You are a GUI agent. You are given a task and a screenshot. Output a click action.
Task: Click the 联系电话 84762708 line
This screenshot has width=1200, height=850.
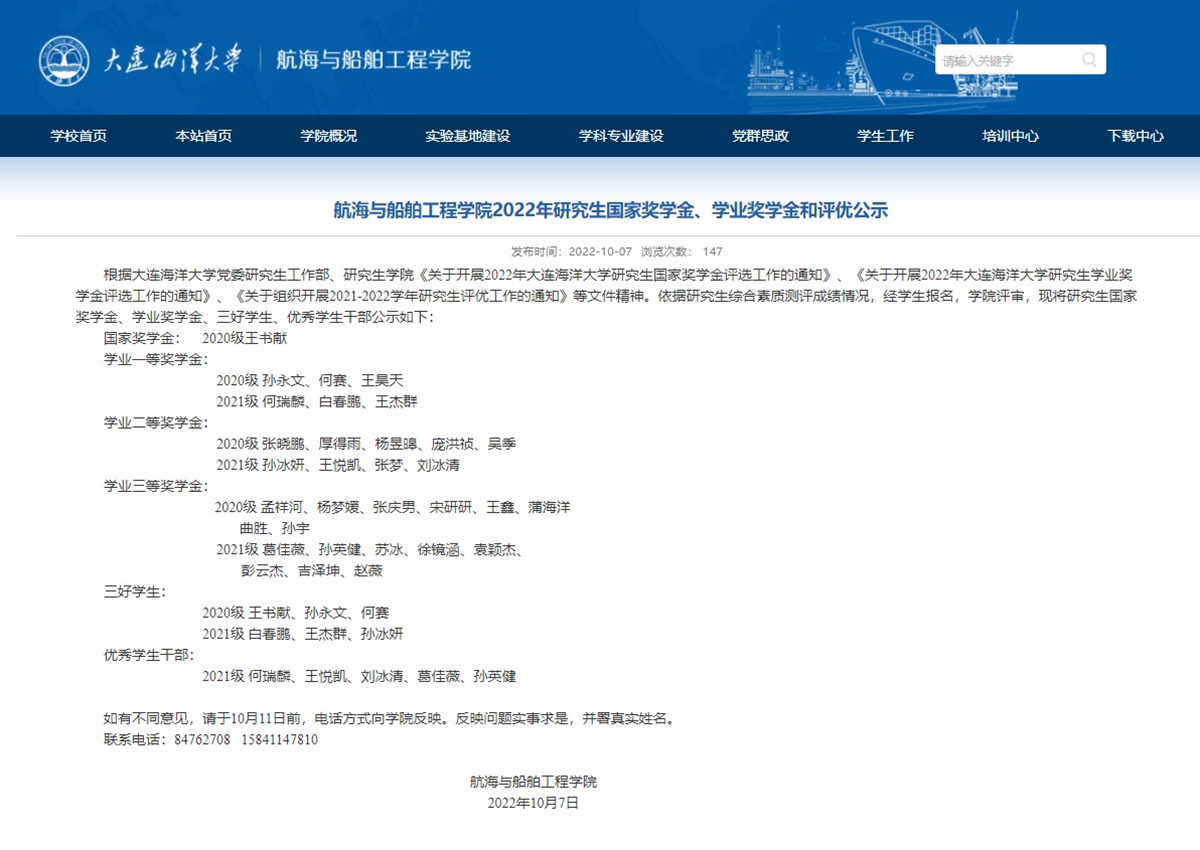point(211,740)
